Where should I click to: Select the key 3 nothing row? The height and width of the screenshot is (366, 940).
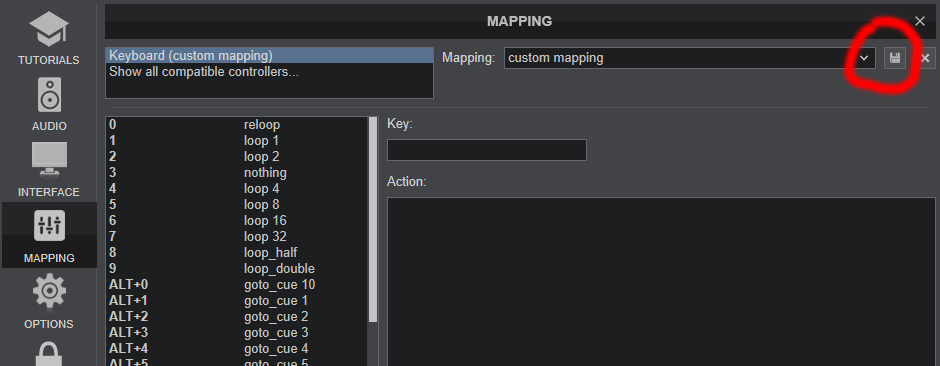click(x=237, y=173)
